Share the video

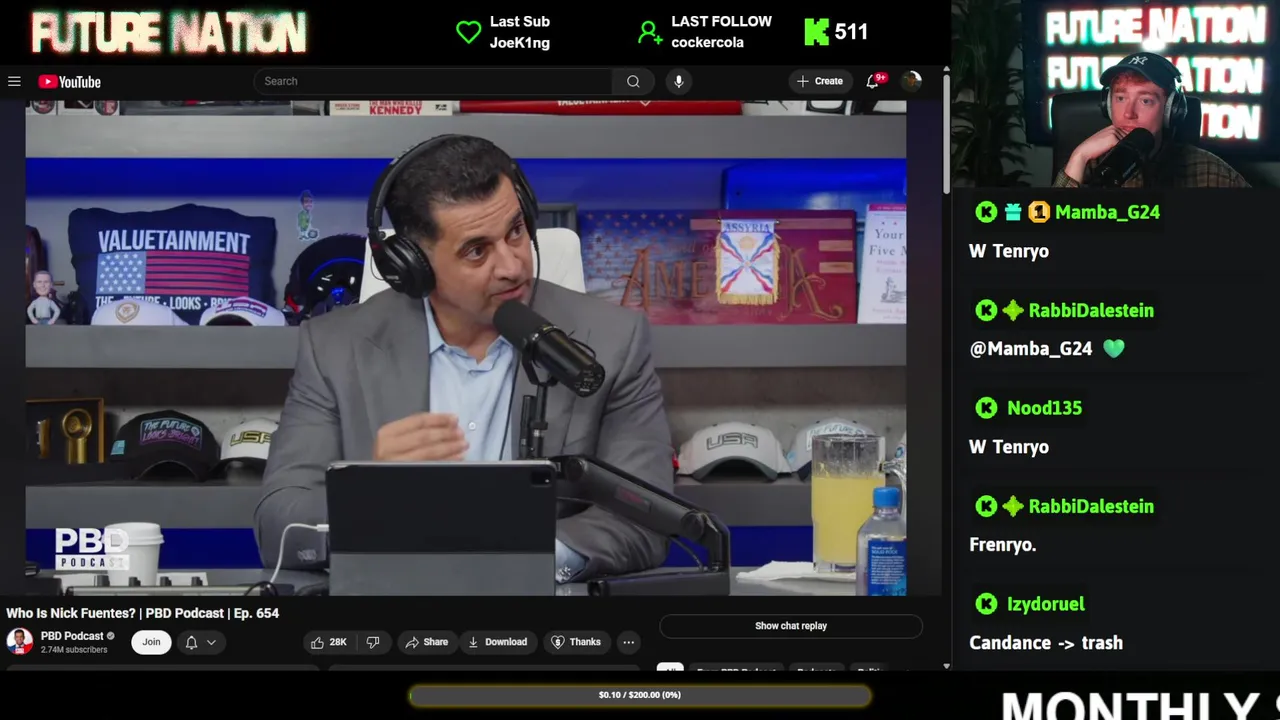[427, 642]
